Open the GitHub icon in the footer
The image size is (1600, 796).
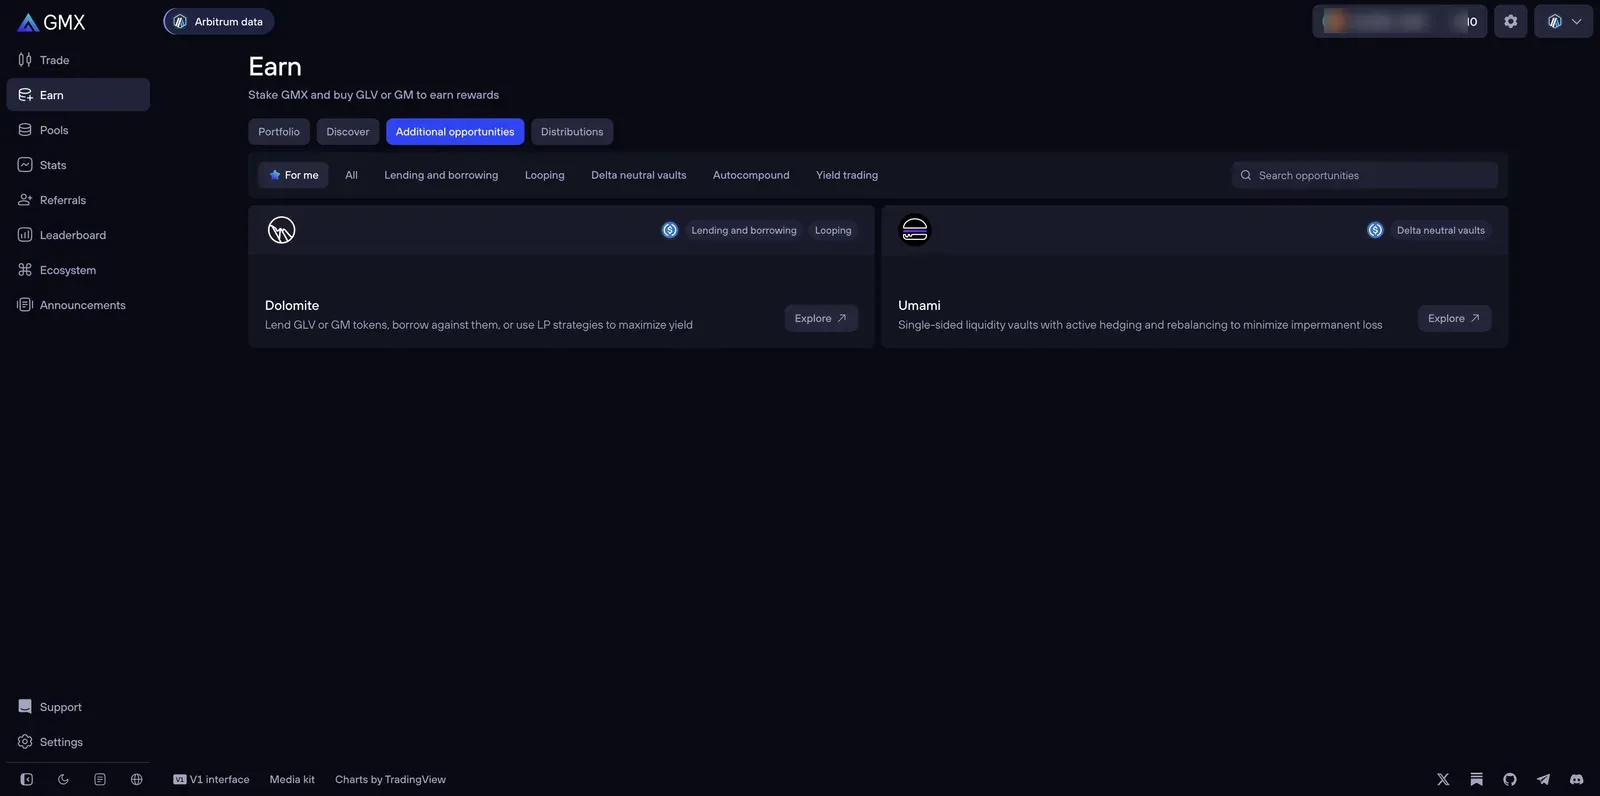coord(1510,779)
